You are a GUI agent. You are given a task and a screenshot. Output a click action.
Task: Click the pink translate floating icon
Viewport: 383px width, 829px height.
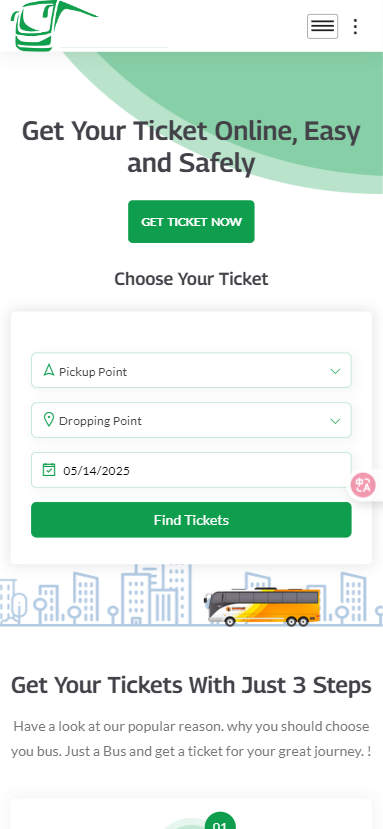[x=363, y=485]
